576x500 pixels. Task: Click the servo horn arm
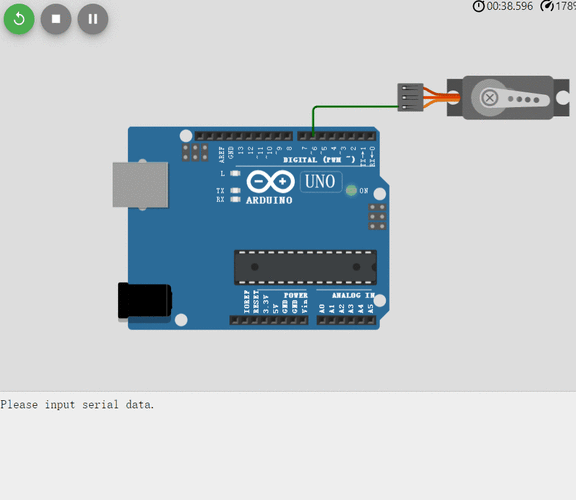click(515, 98)
